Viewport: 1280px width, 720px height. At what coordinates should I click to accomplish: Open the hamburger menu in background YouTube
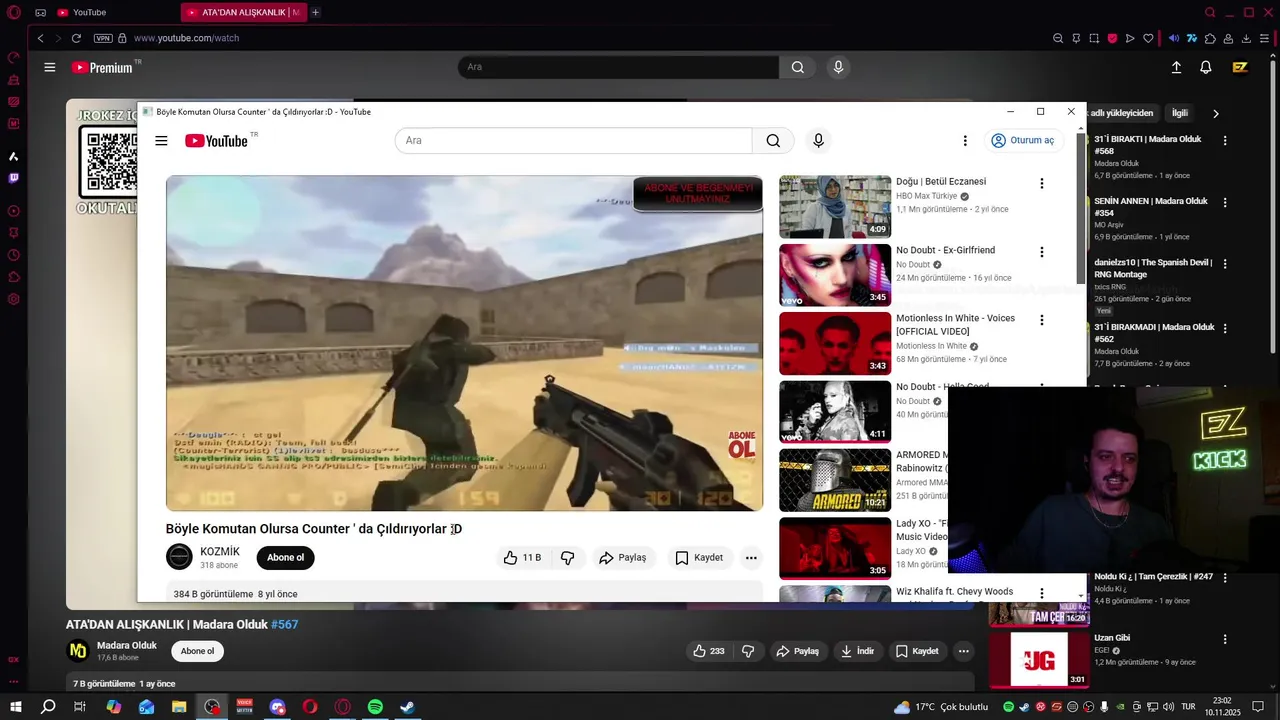coord(49,67)
